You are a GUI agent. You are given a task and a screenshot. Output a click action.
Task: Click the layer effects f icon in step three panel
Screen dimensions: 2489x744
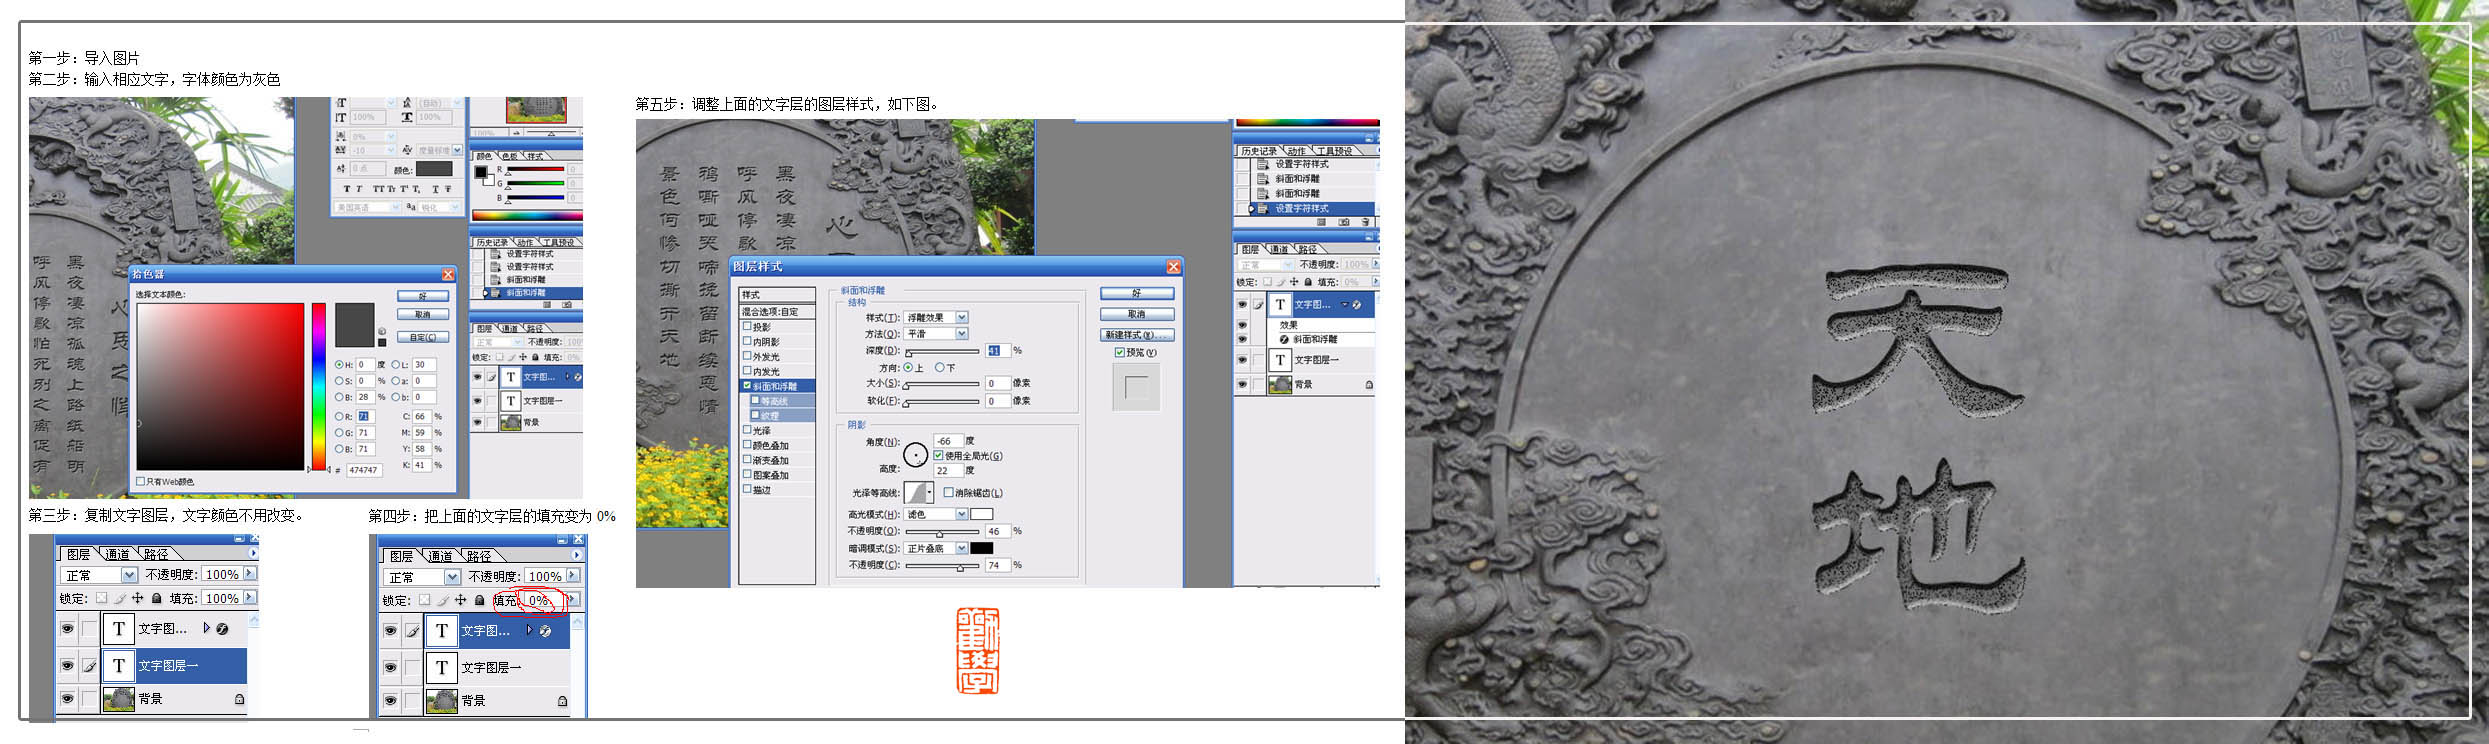(222, 629)
